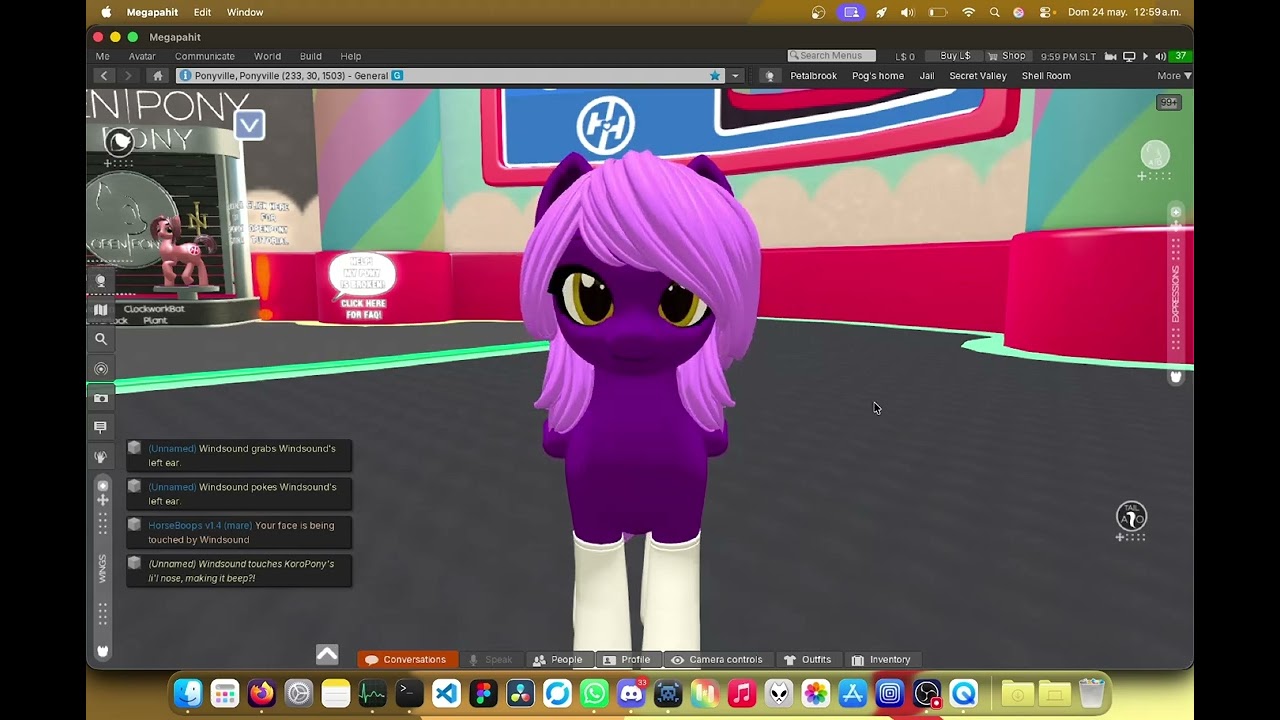Teleport to the Petalbrook favorite

pos(813,76)
